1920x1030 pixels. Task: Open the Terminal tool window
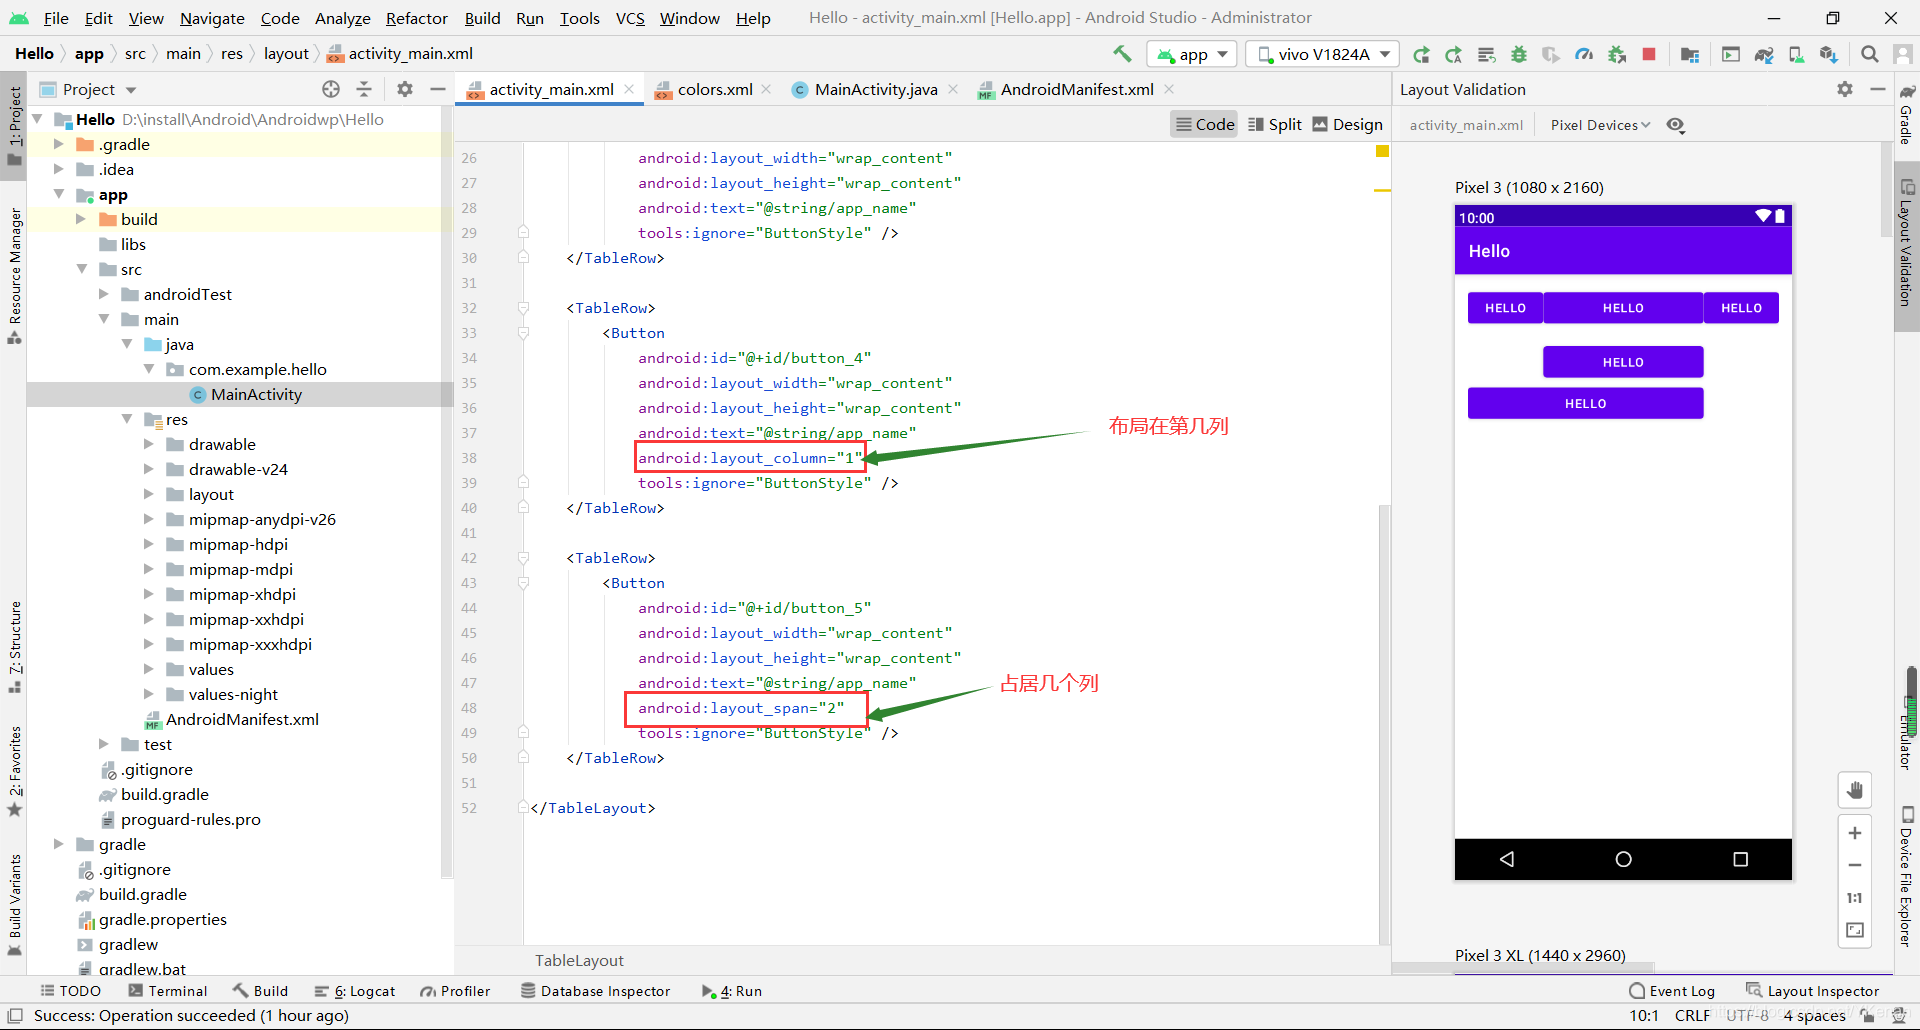click(x=168, y=991)
